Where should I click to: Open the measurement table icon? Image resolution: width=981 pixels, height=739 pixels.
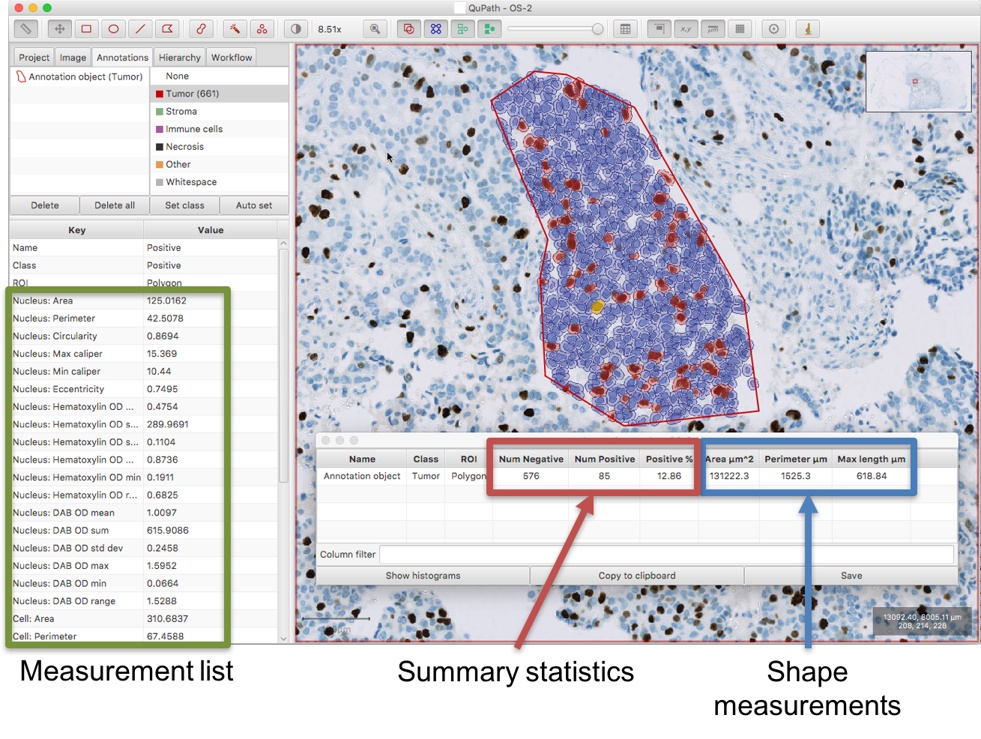625,29
